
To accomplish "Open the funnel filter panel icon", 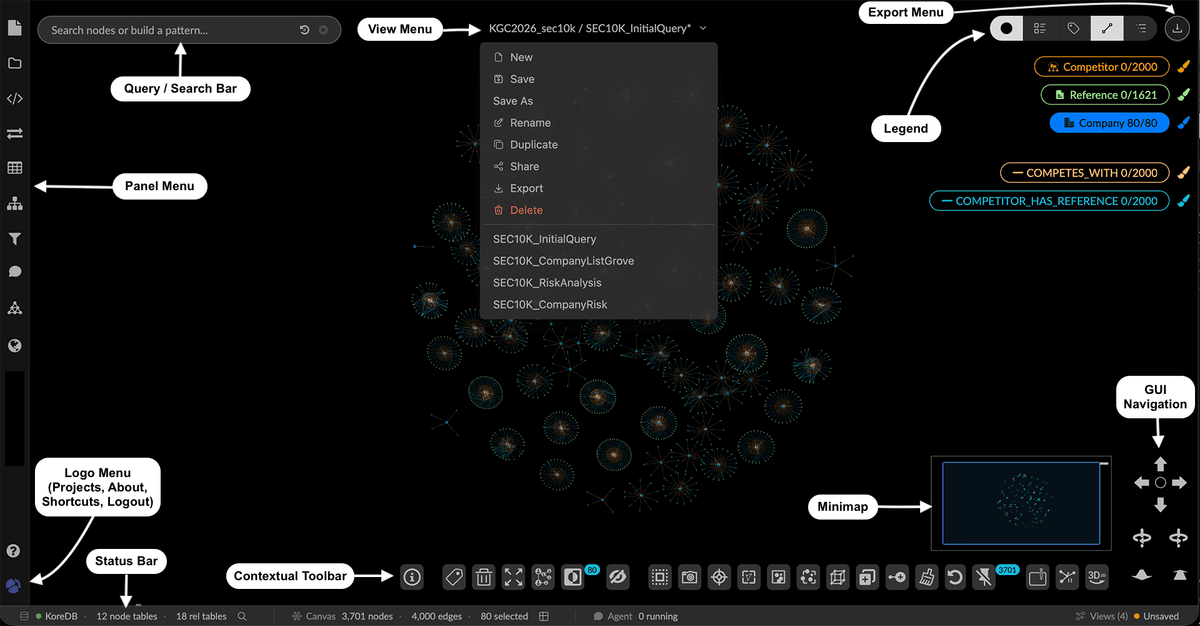I will click(x=15, y=239).
